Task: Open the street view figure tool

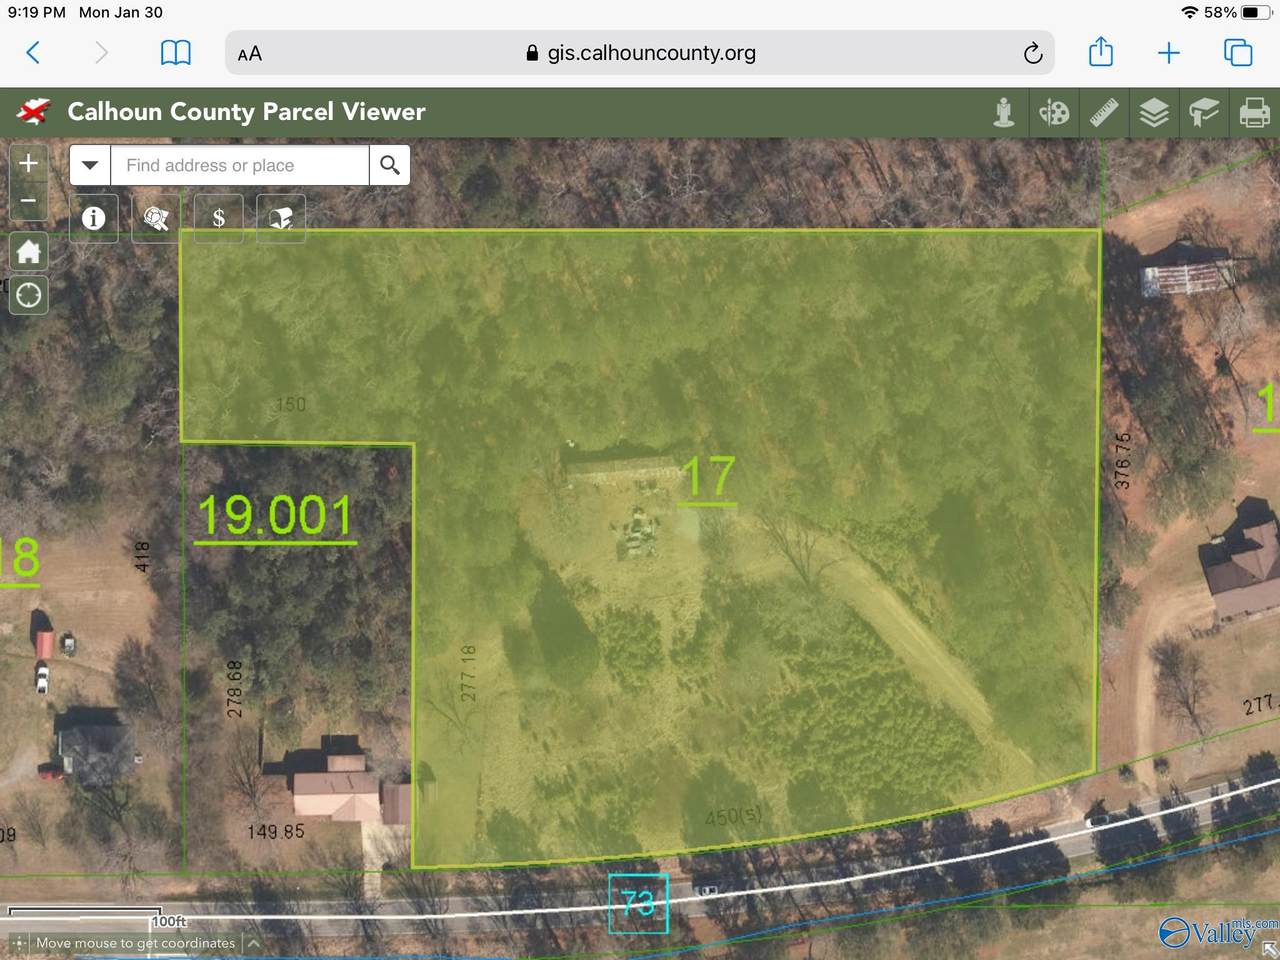Action: pos(1004,113)
